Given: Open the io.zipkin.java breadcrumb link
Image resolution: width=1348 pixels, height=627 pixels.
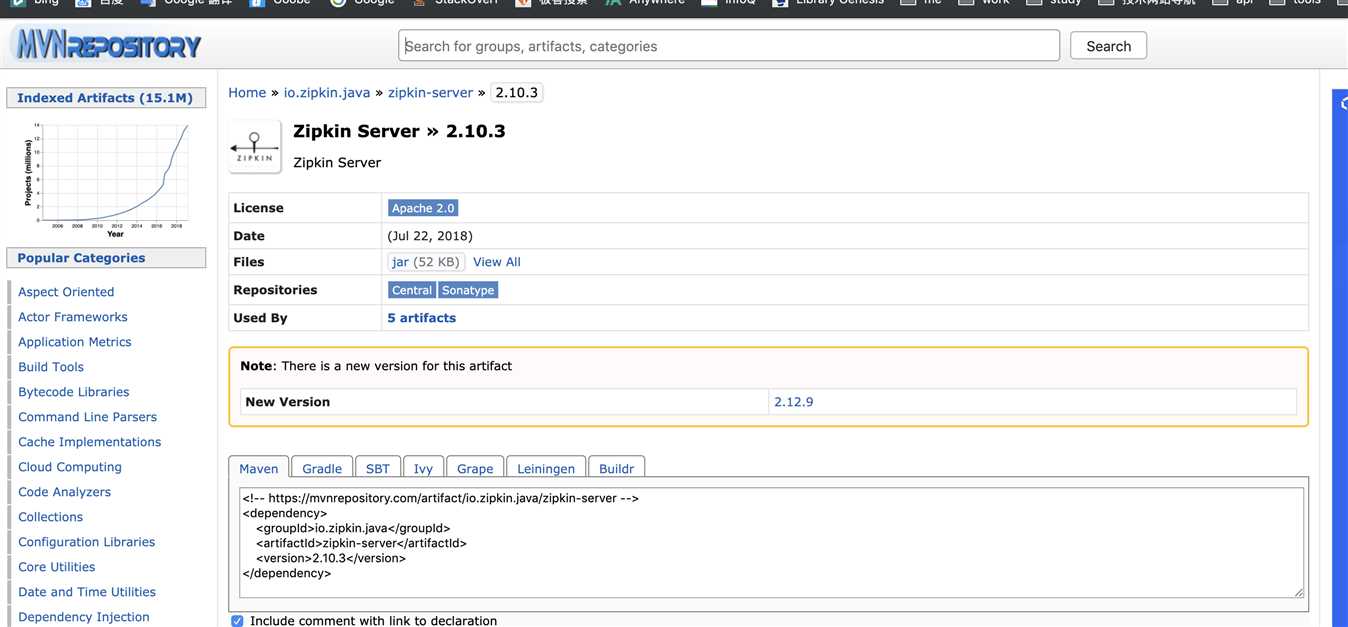Looking at the screenshot, I should [327, 92].
